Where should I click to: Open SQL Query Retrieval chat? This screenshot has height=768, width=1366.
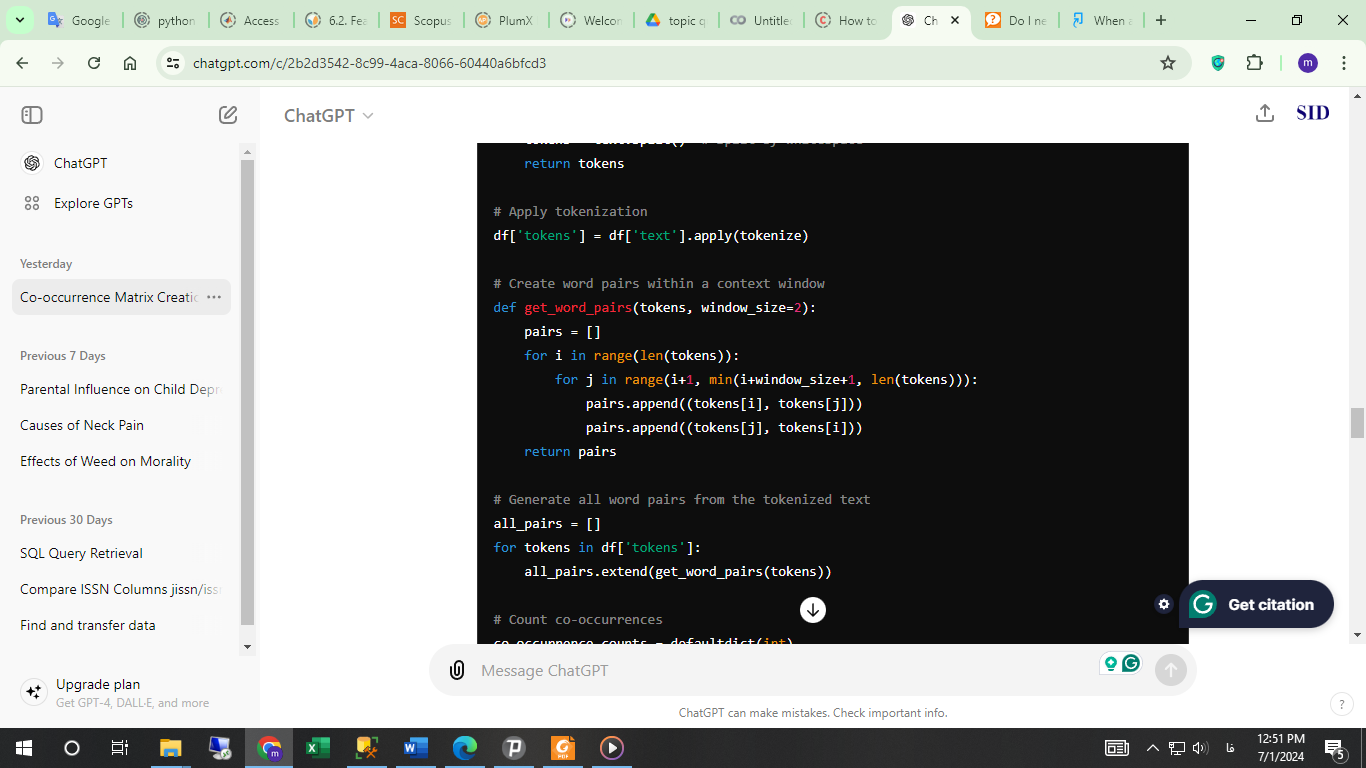(x=81, y=553)
